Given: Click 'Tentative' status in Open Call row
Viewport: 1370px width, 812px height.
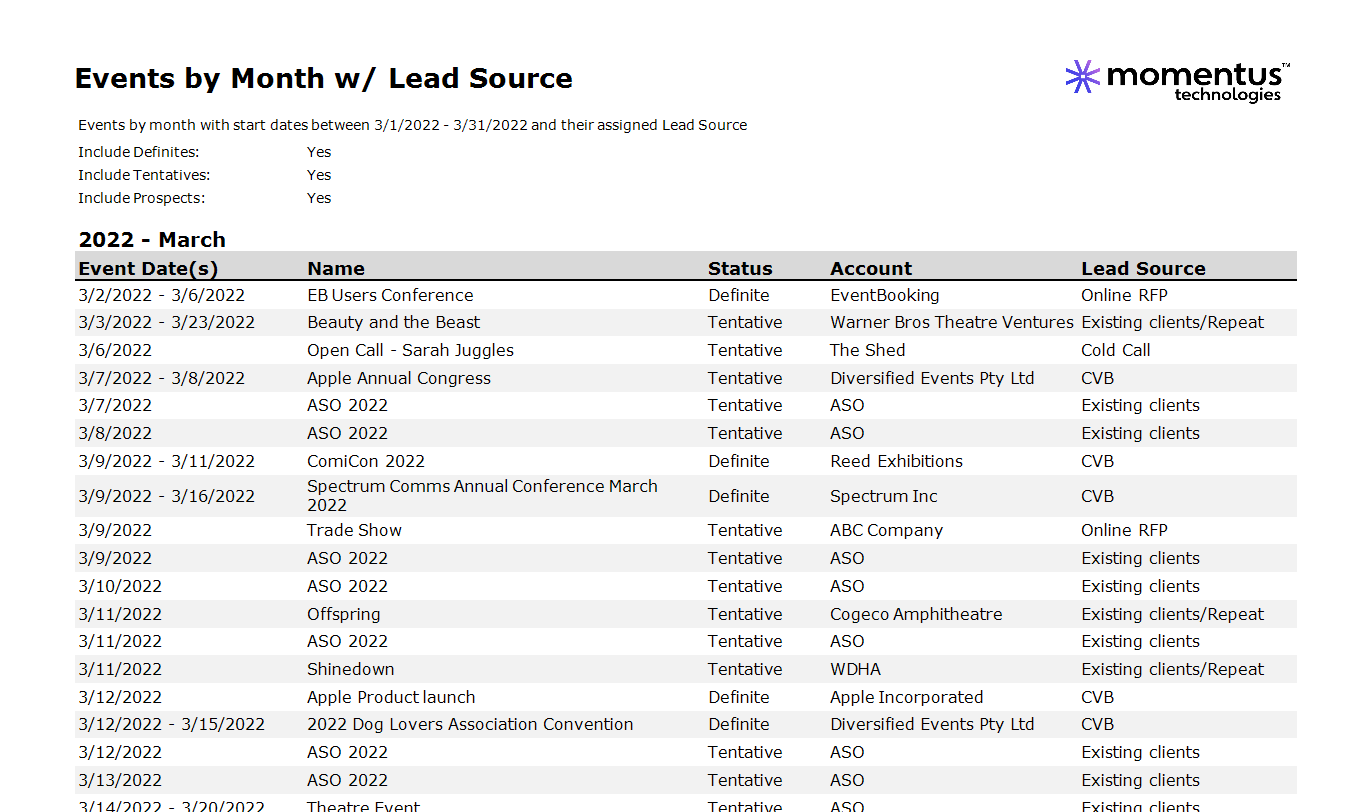Looking at the screenshot, I should click(745, 350).
